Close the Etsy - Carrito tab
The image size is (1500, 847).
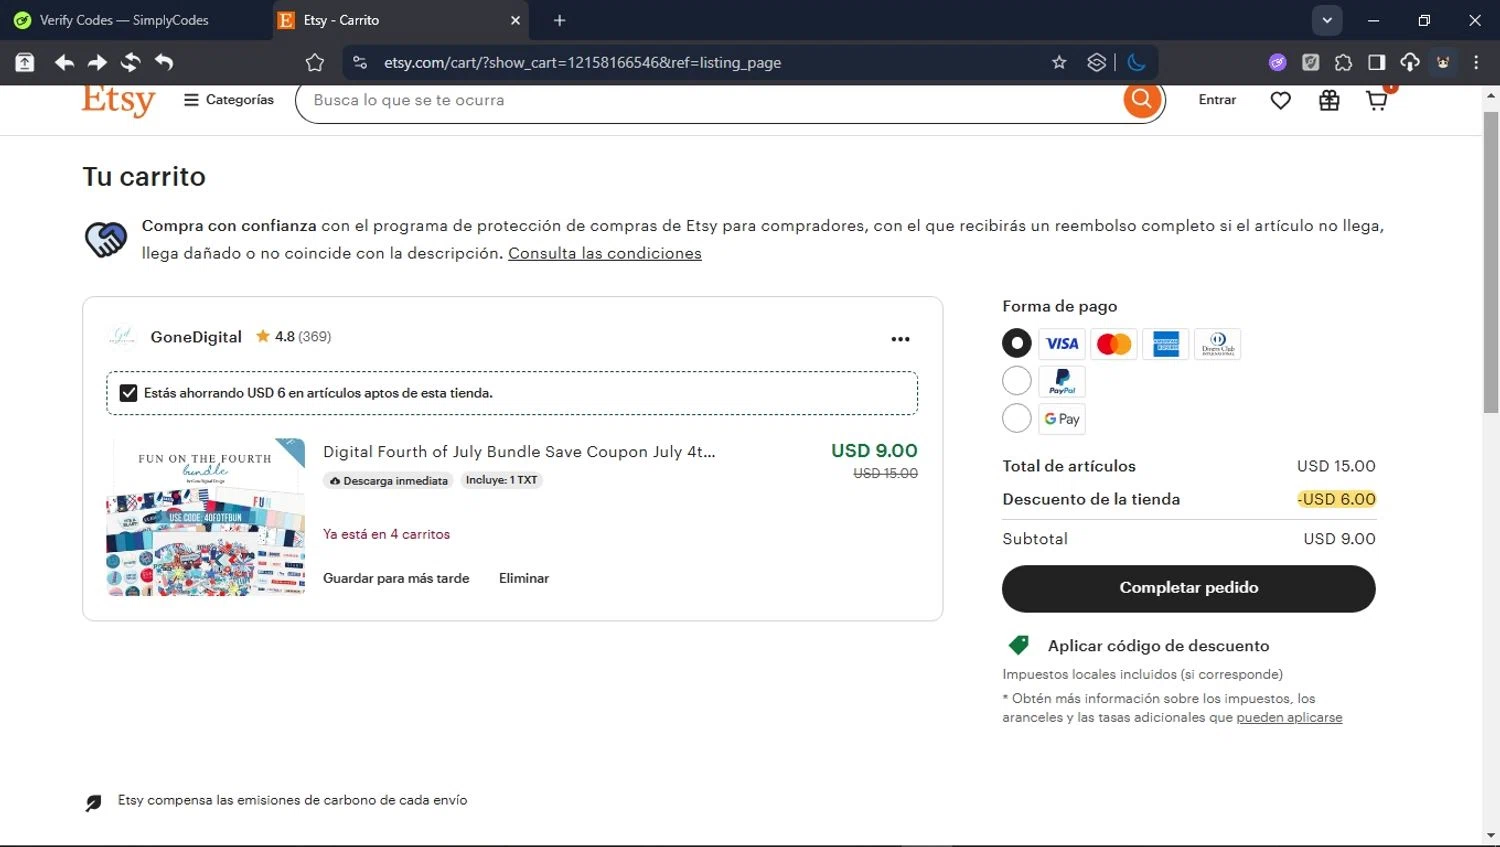pyautogui.click(x=516, y=20)
